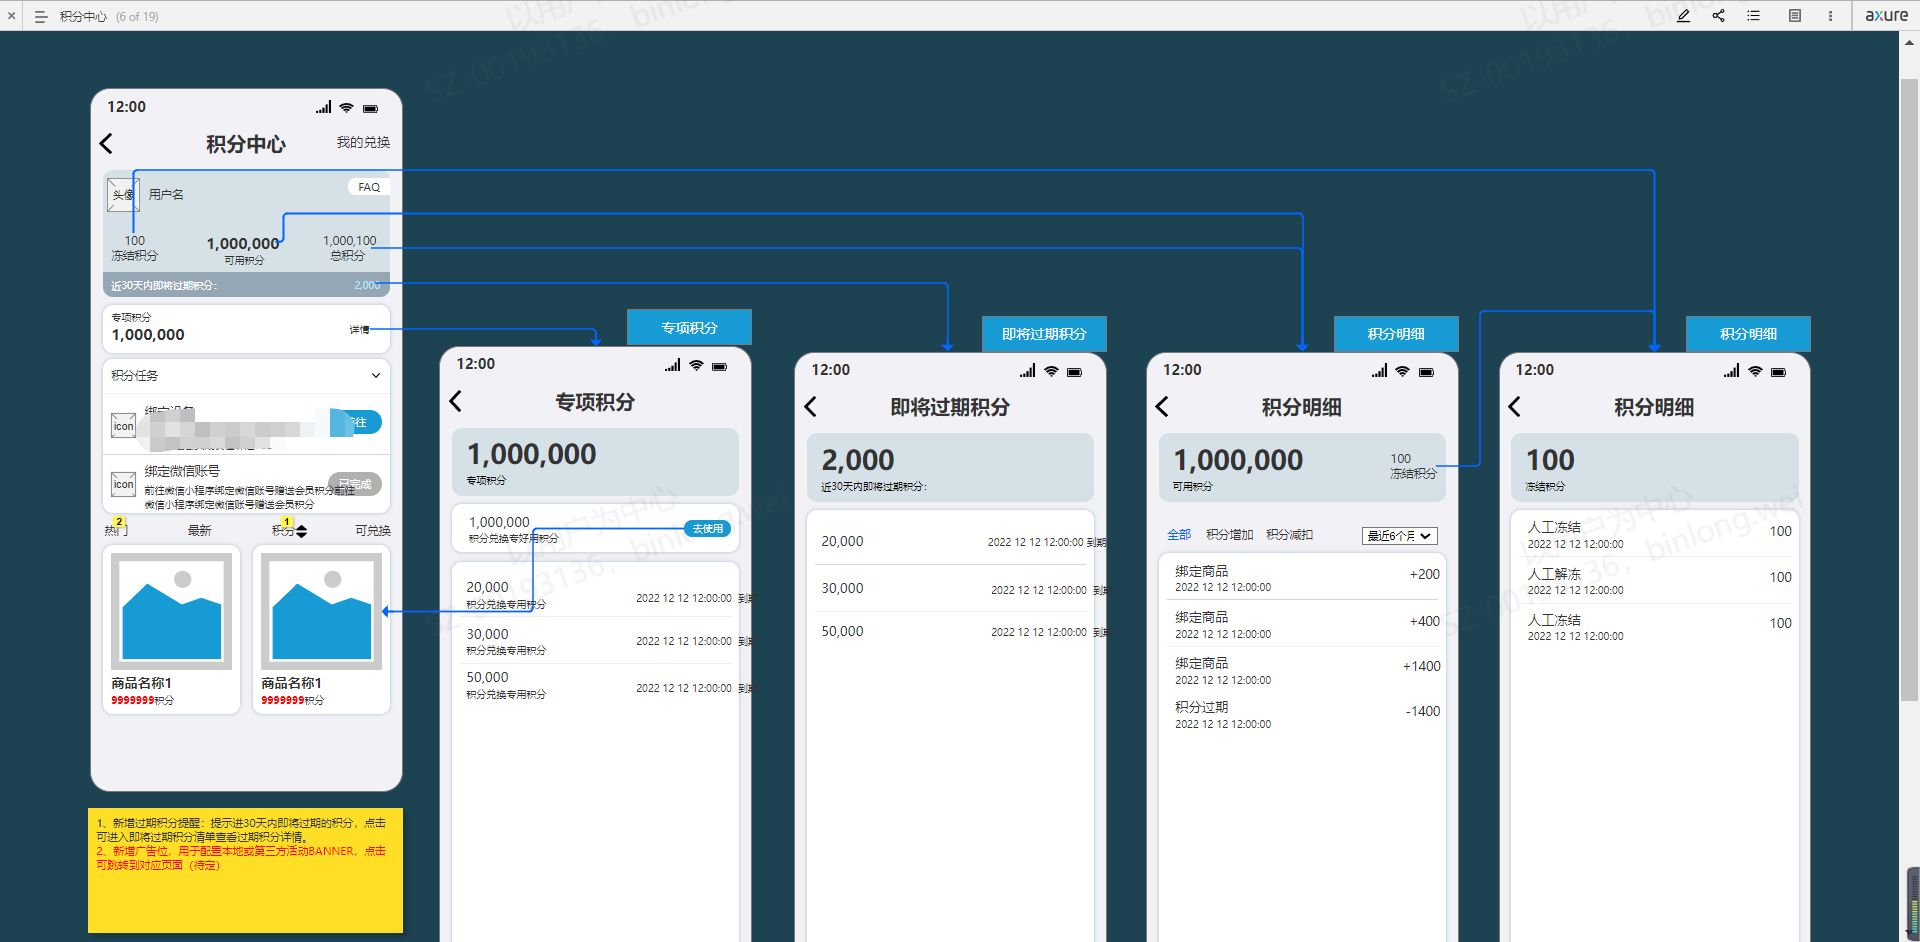The width and height of the screenshot is (1920, 942).
Task: Click back arrow on 专项积分 screen
Action: point(456,401)
